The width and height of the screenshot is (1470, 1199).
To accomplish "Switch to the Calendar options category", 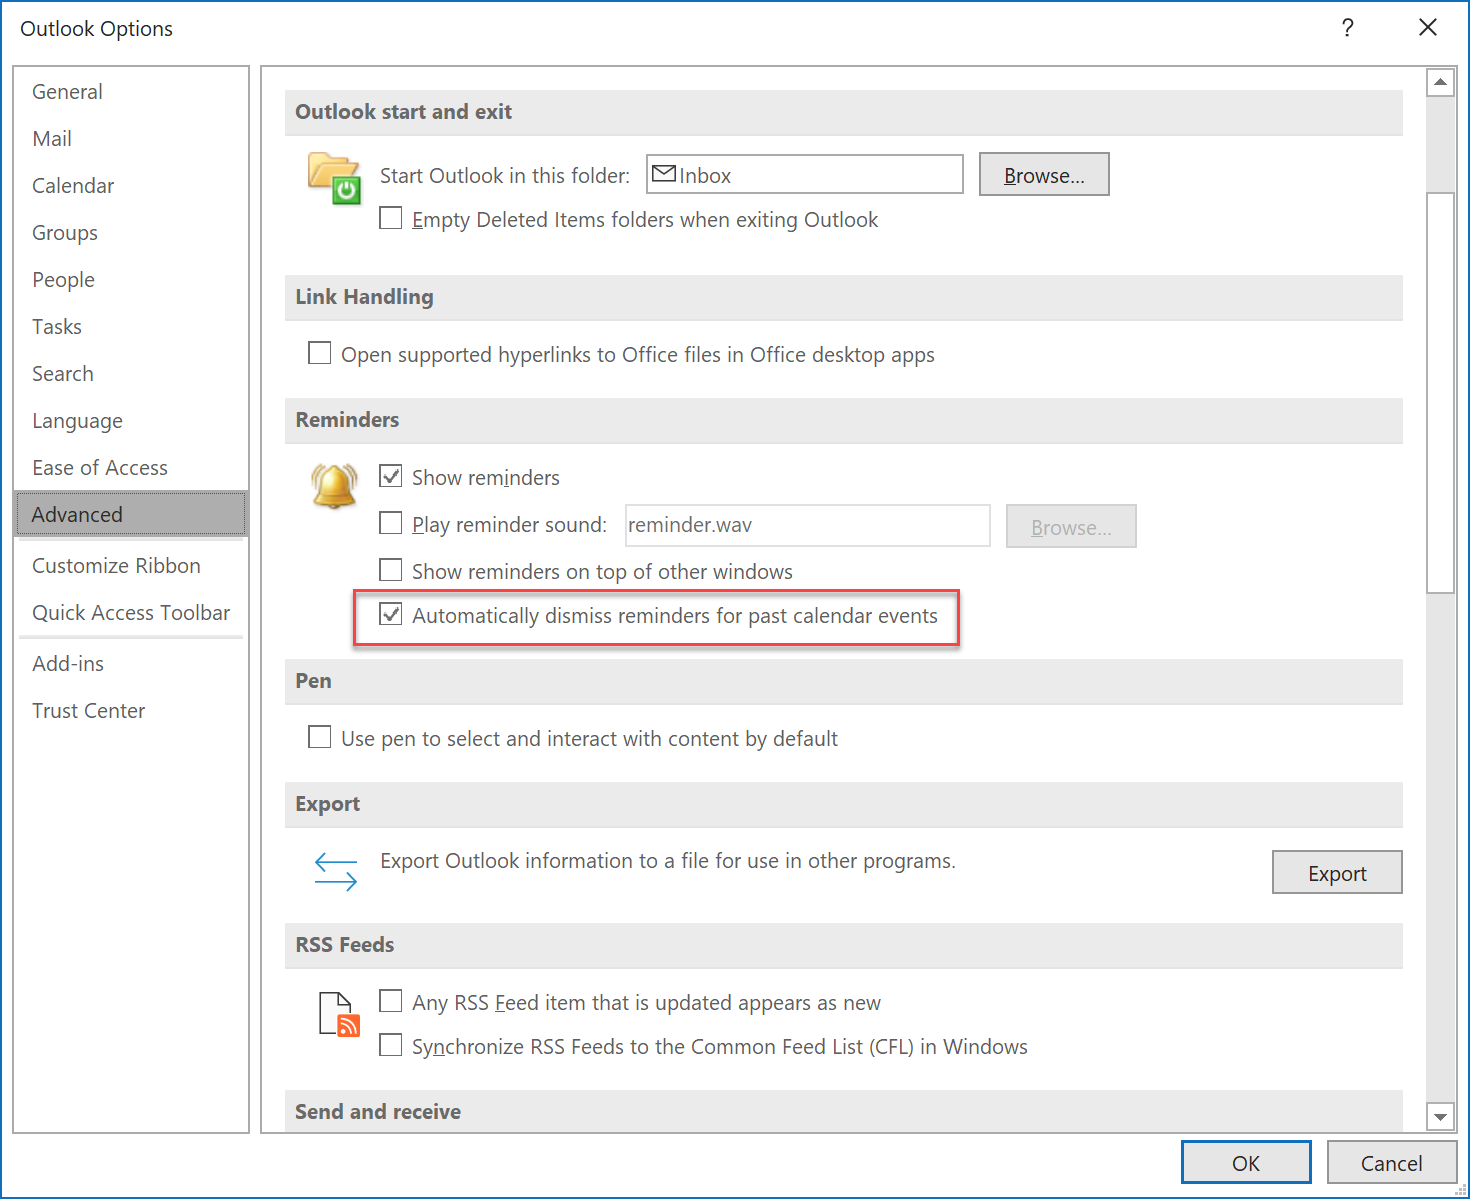I will coord(73,186).
